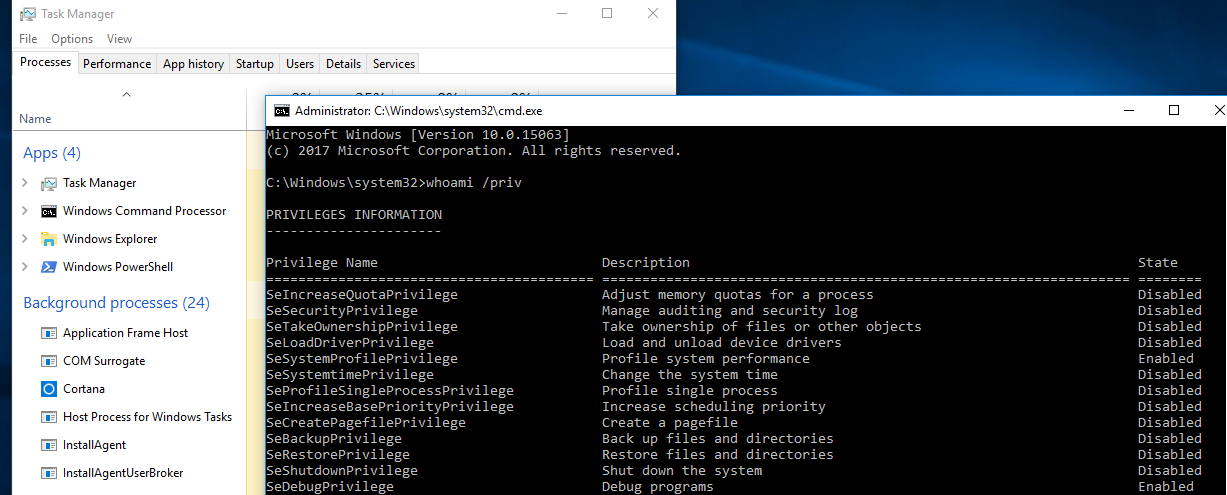Select the Background processes (24) heading
1227x495 pixels.
click(116, 303)
